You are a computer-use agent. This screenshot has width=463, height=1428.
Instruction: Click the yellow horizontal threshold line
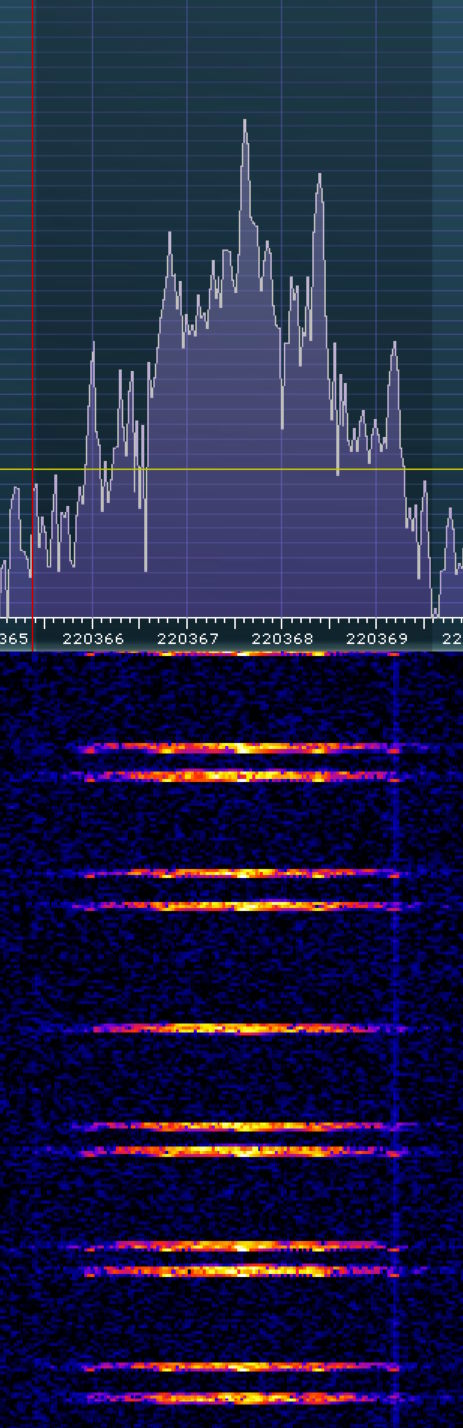tap(231, 469)
